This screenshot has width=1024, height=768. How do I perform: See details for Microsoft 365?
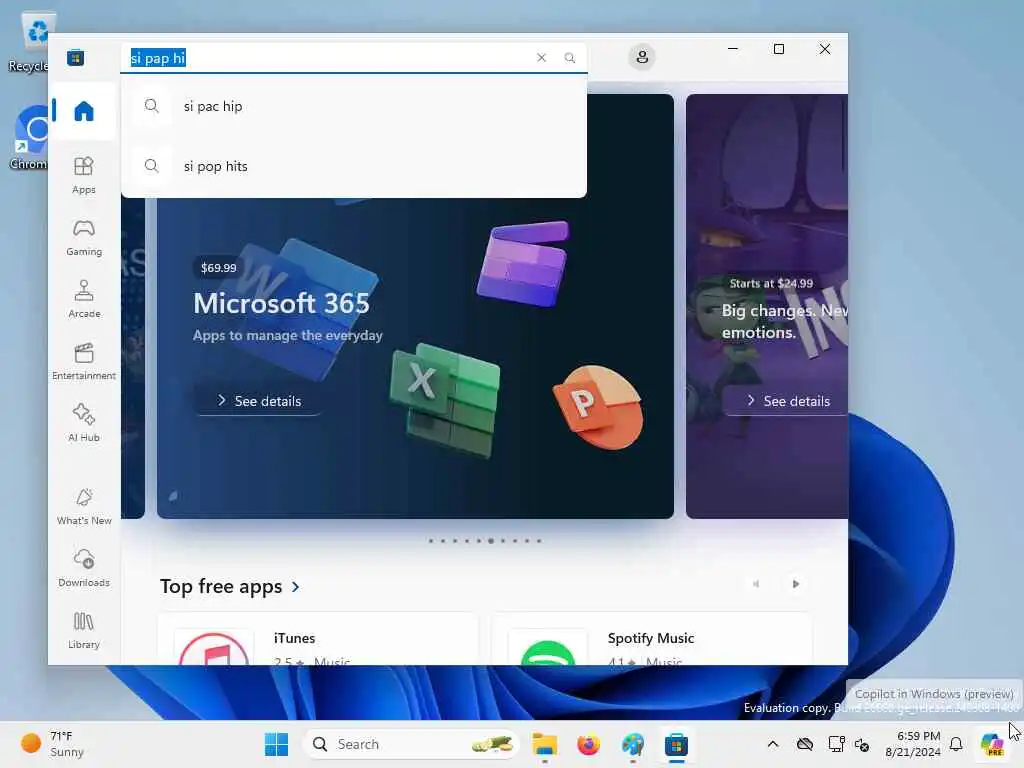pos(259,401)
